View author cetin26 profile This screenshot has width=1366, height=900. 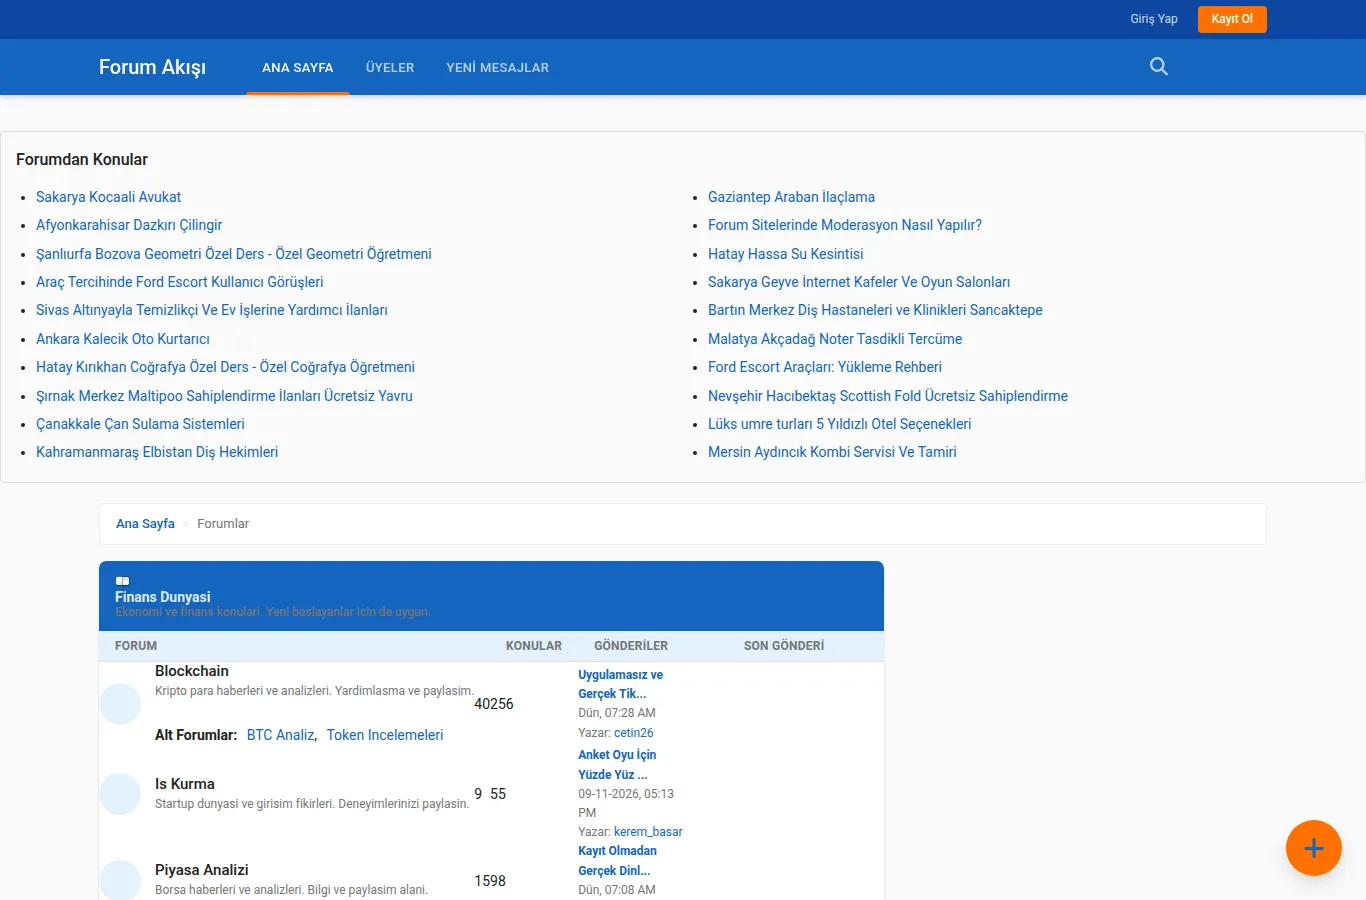tap(634, 733)
